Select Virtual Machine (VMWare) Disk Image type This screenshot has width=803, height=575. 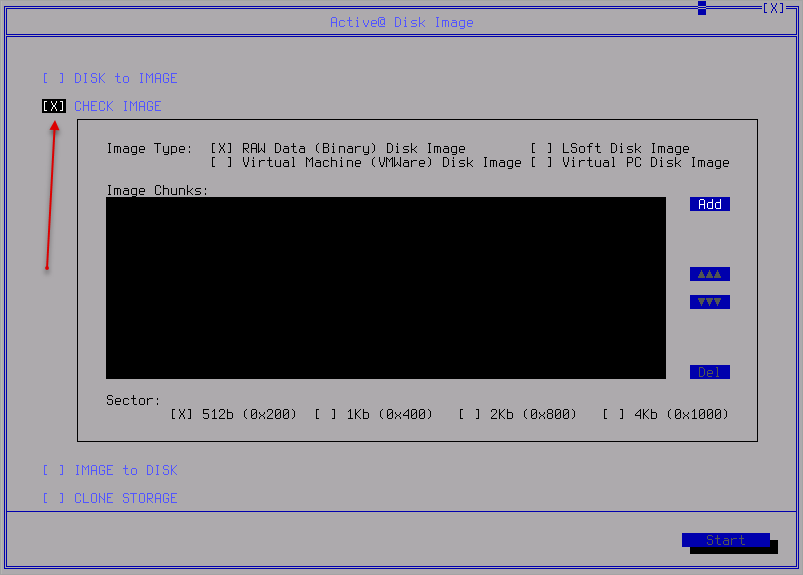(366, 163)
